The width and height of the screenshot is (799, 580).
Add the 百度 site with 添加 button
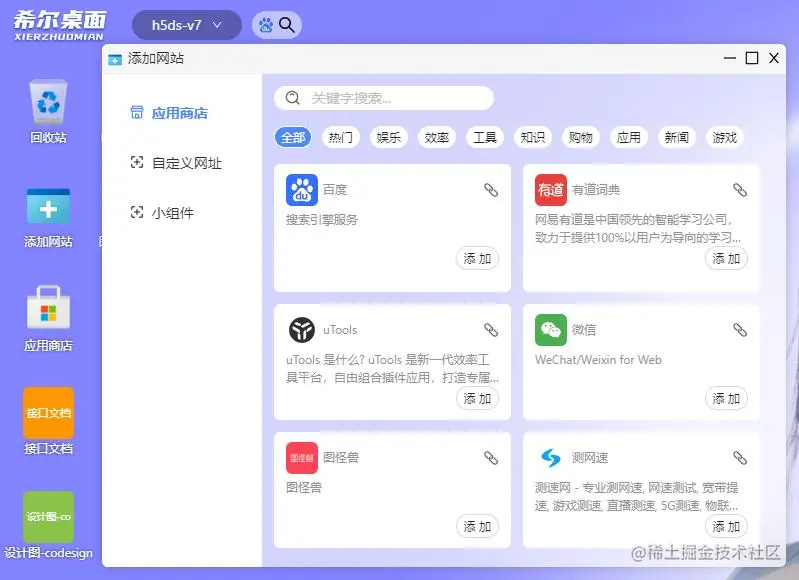click(x=477, y=258)
